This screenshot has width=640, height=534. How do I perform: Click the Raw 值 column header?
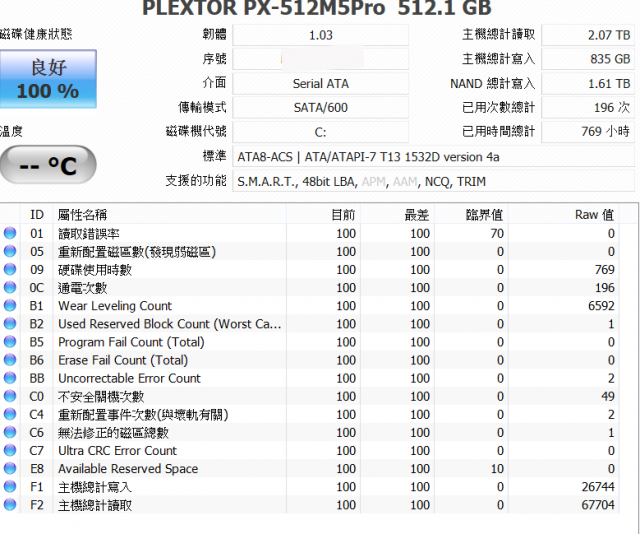click(x=564, y=214)
